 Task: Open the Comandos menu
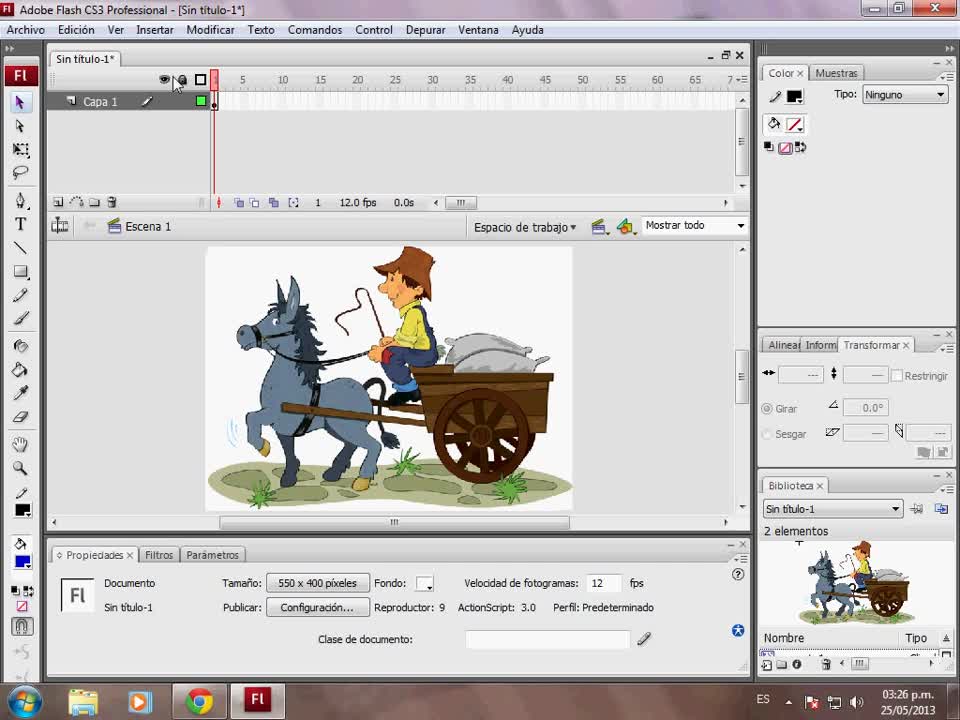315,30
